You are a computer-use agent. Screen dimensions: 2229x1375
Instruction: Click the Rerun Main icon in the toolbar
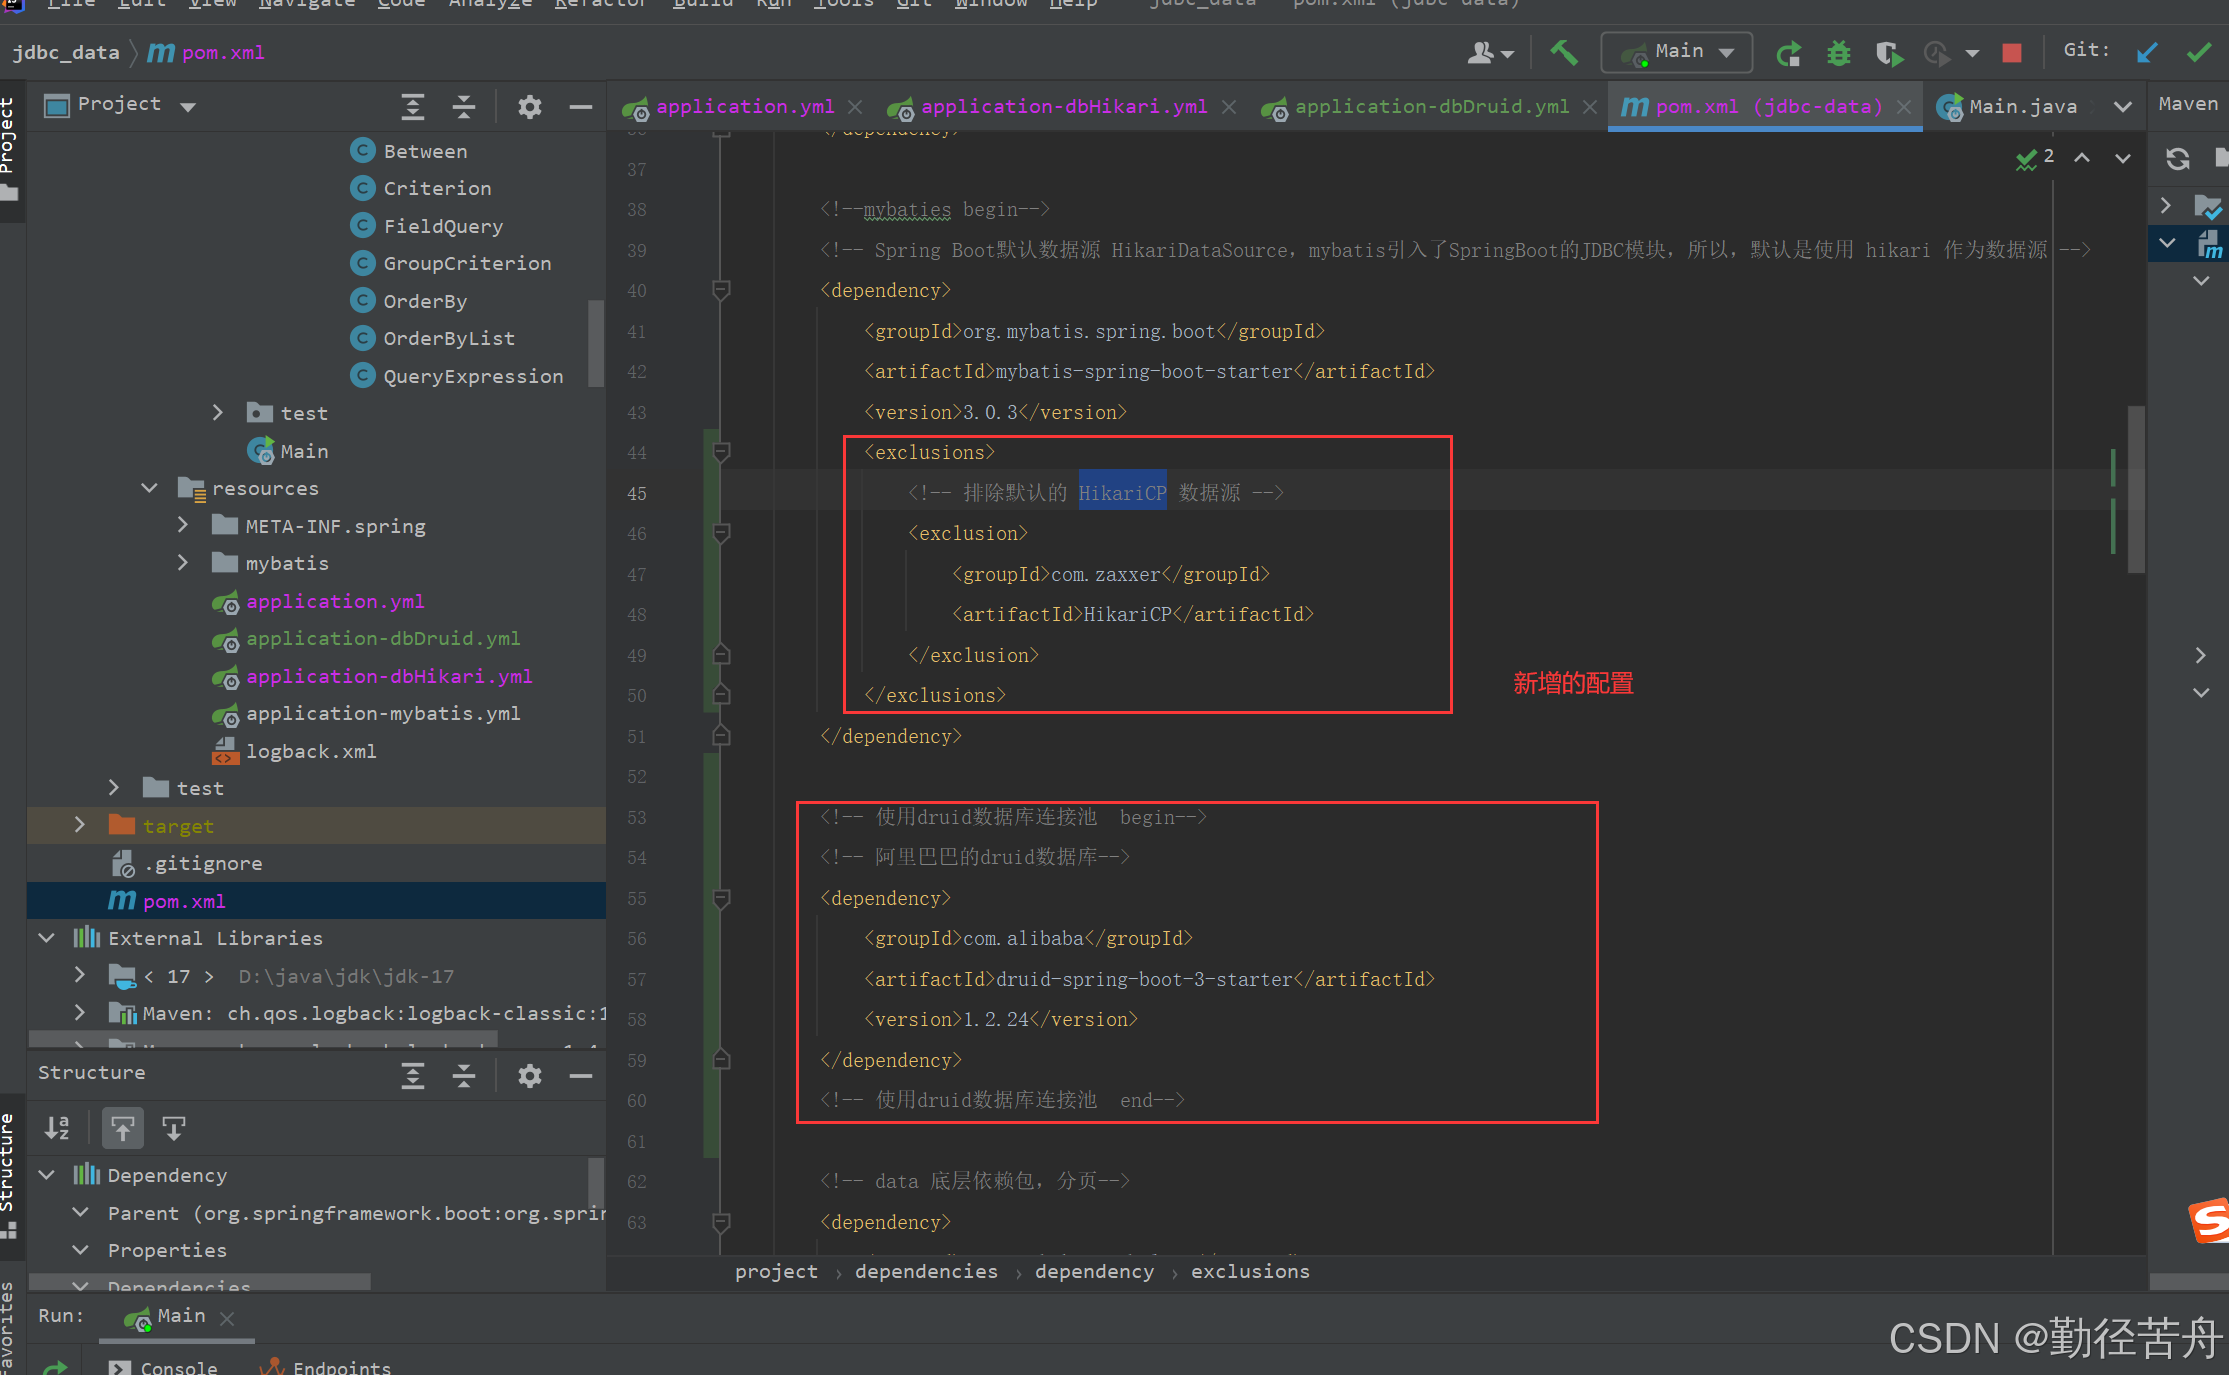1788,53
